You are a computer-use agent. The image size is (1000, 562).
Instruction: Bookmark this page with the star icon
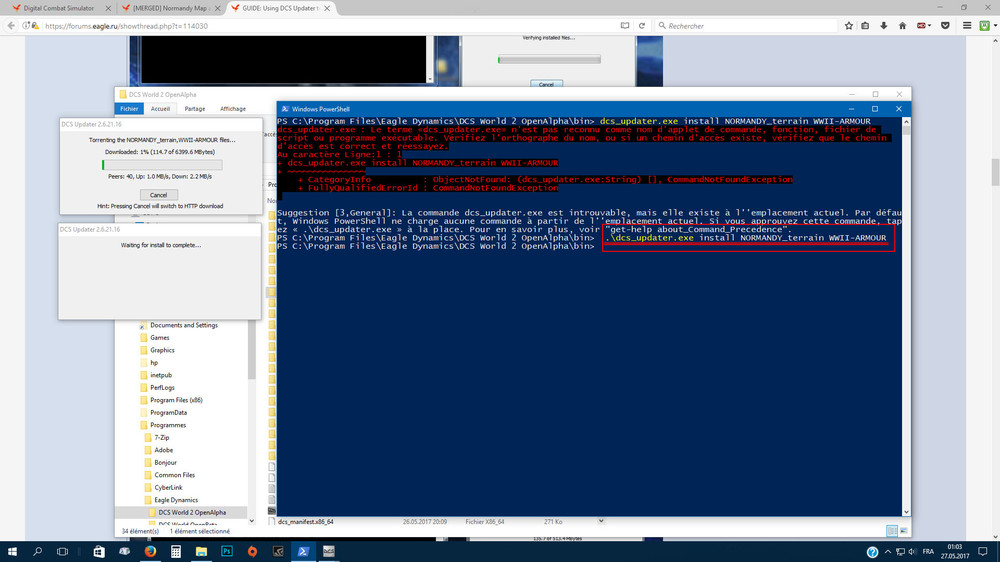(848, 26)
